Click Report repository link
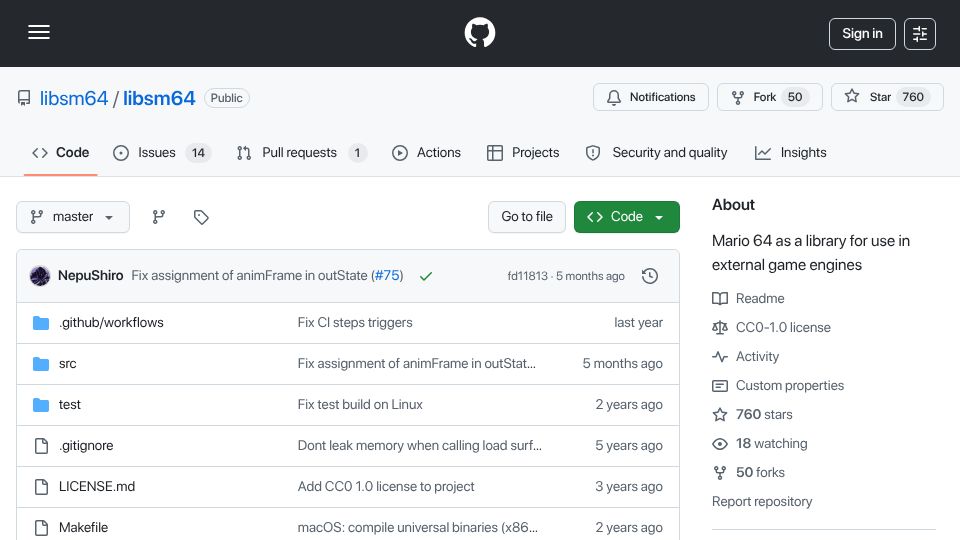The image size is (960, 540). click(x=762, y=501)
